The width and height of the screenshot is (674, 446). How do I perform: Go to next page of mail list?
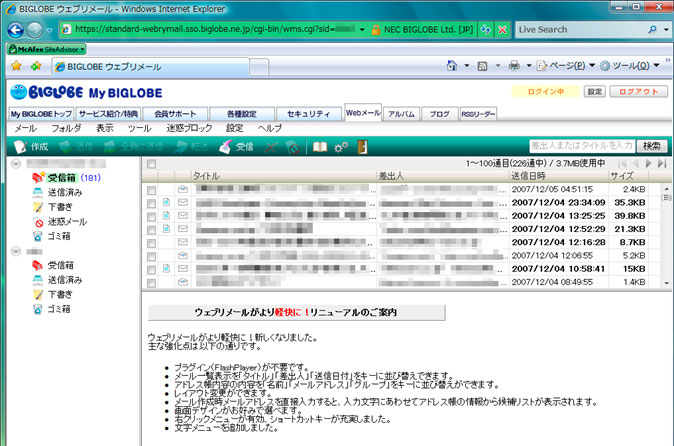point(649,163)
